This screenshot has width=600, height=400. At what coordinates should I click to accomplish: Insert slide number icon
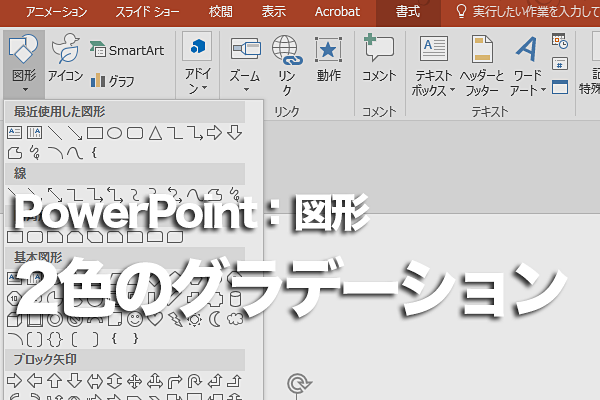point(560,64)
